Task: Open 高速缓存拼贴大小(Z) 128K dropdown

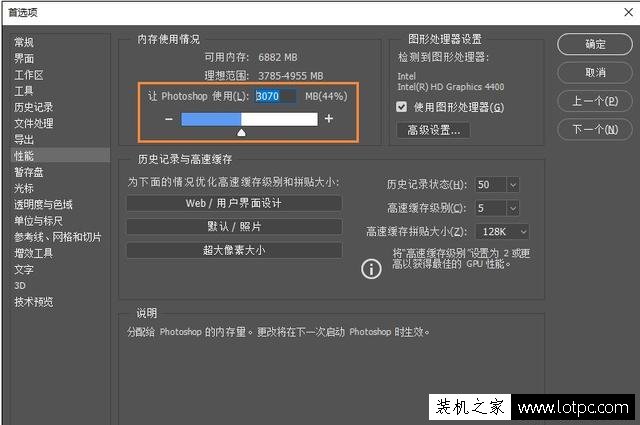Action: [x=502, y=232]
